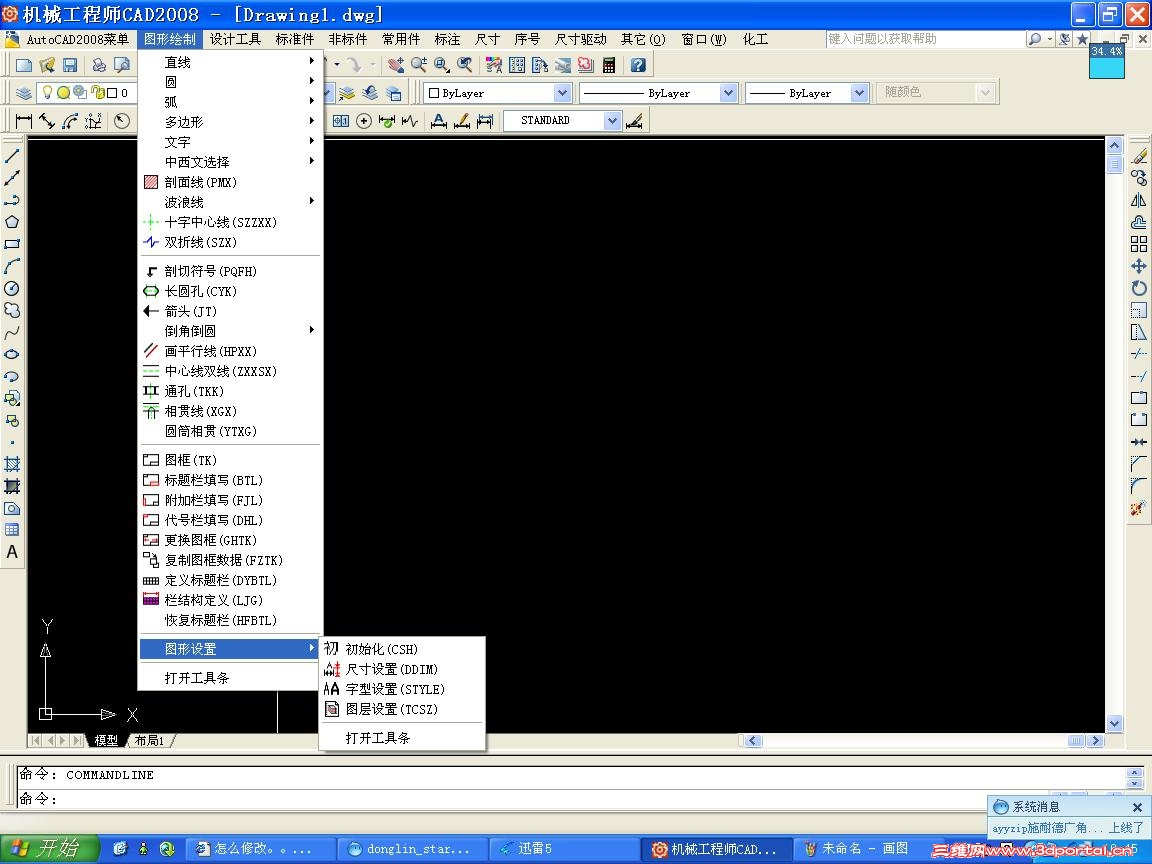Open the donglin_star taskbar window

[411, 849]
